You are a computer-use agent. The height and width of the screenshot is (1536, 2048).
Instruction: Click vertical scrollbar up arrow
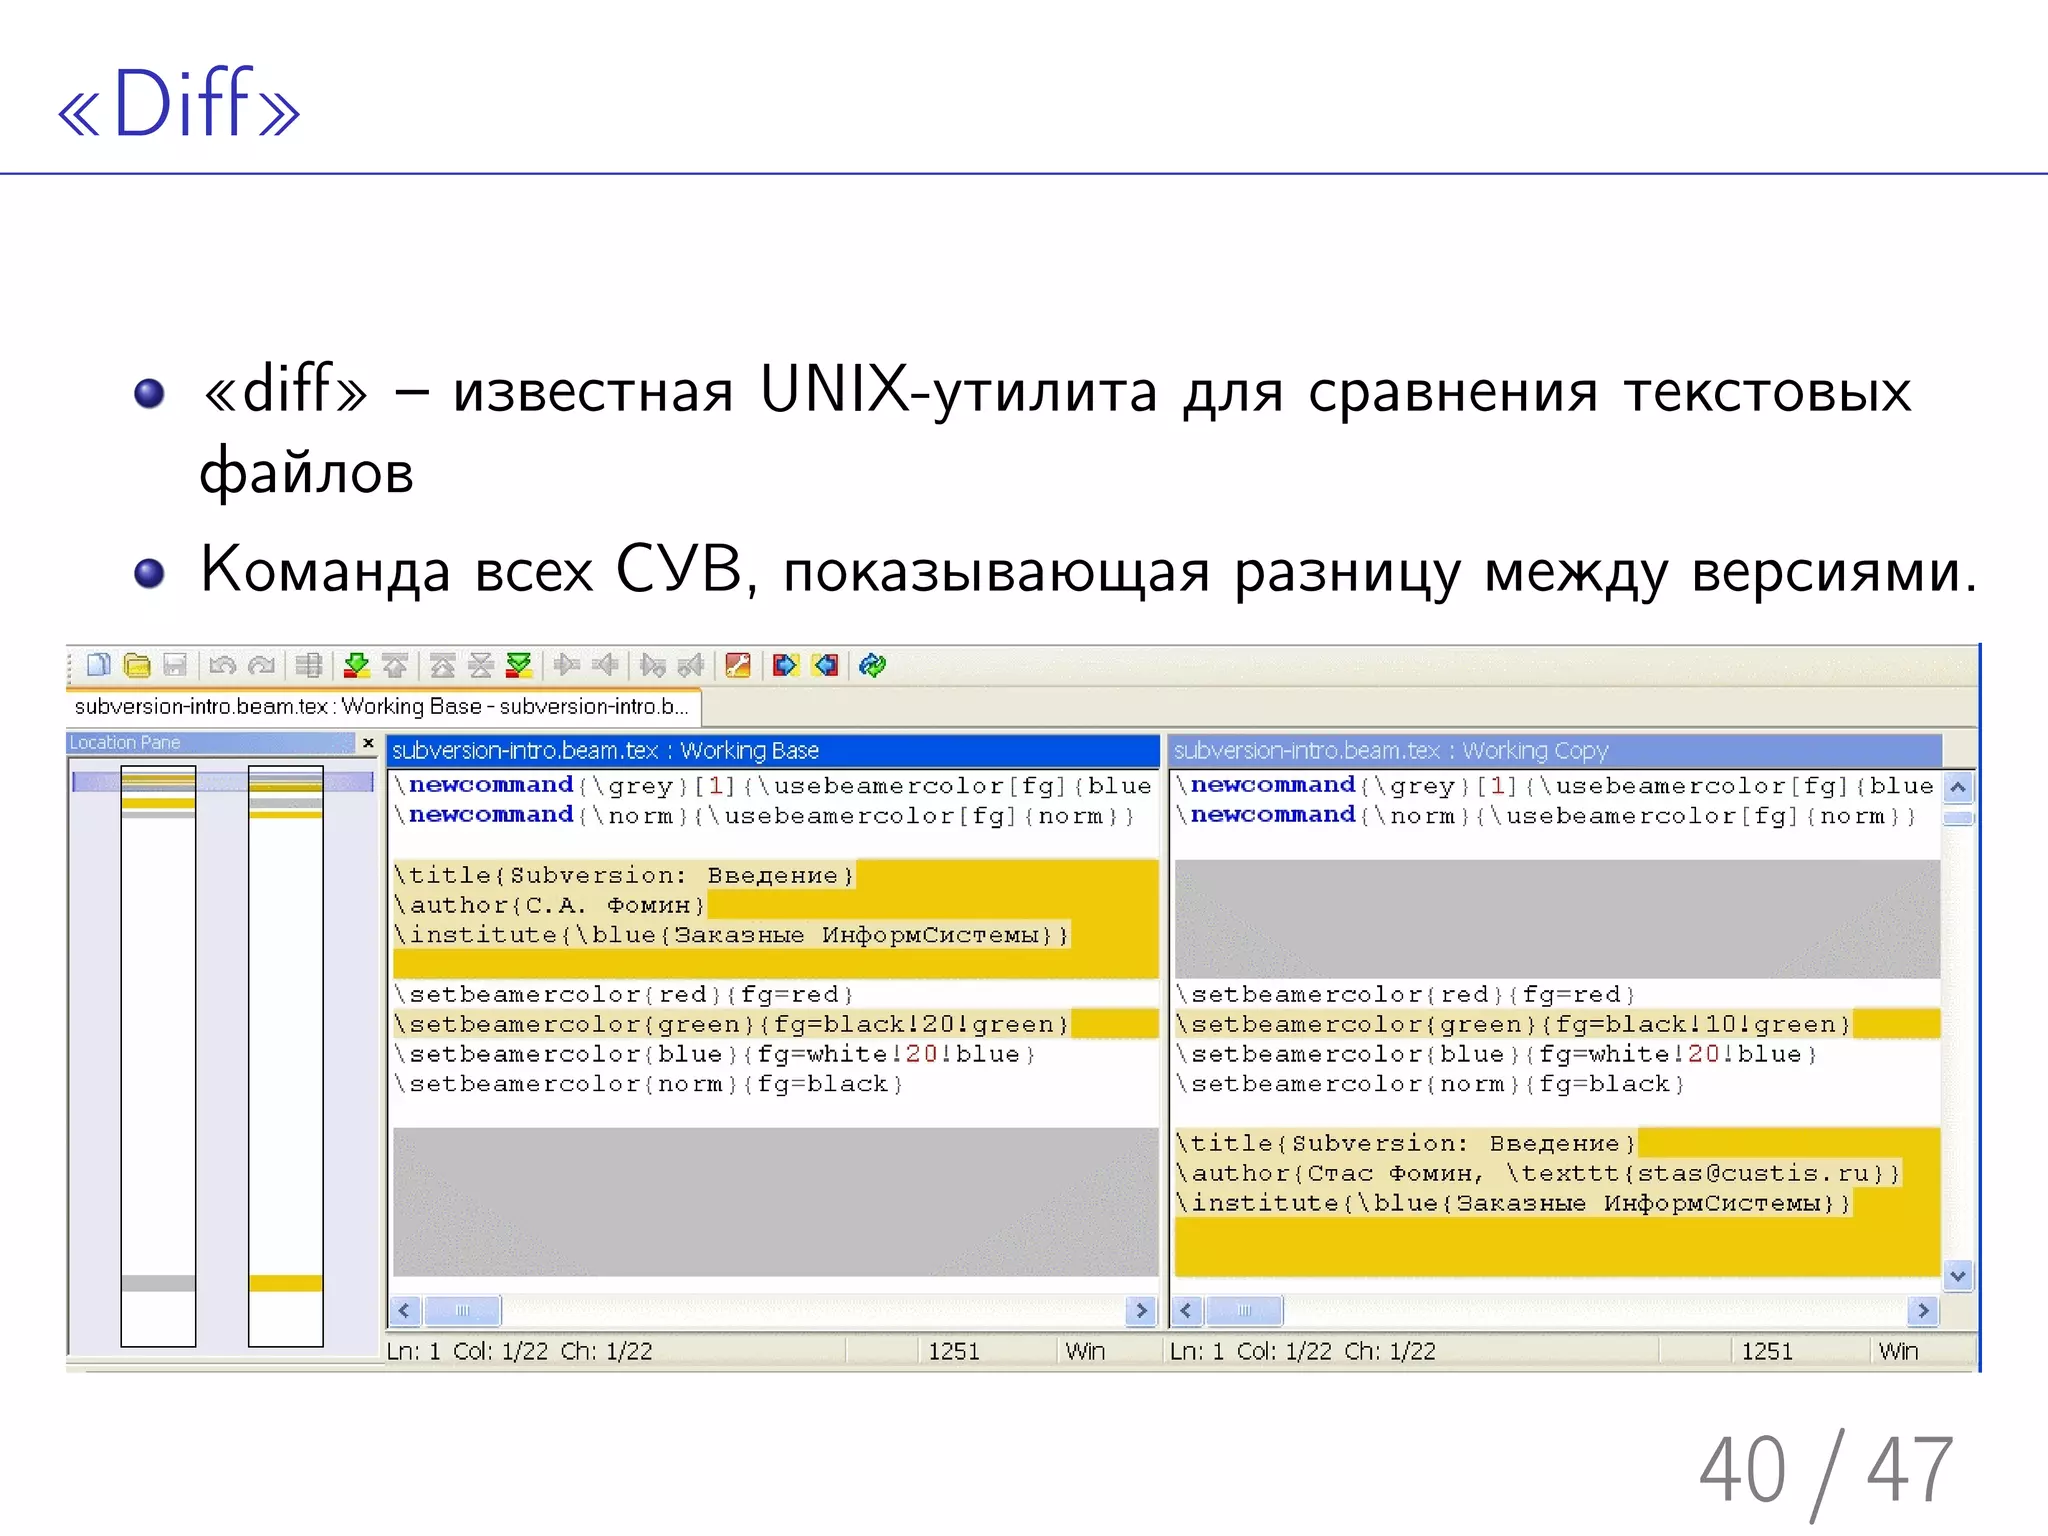coord(1958,787)
